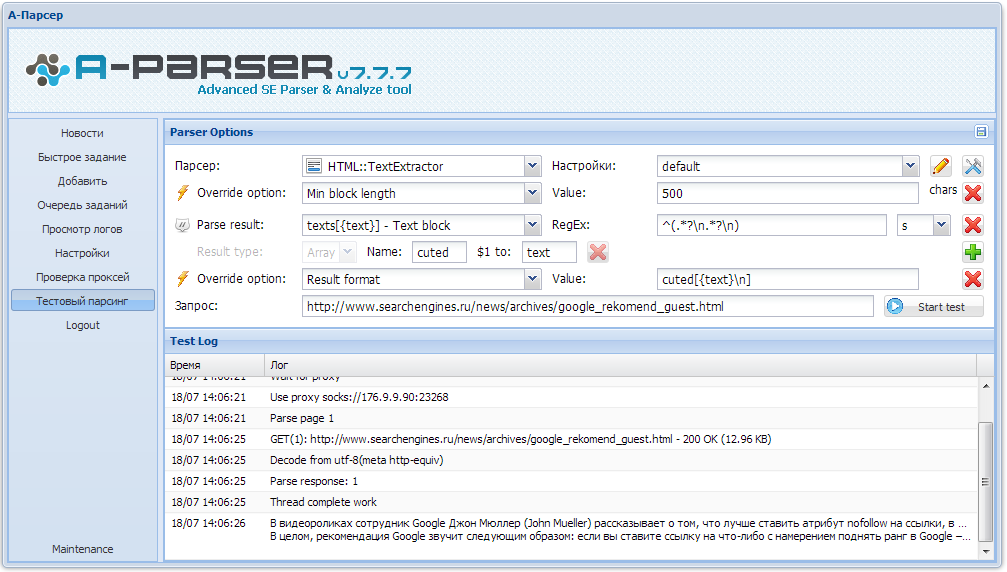Click Logout in the sidebar

coord(82,325)
